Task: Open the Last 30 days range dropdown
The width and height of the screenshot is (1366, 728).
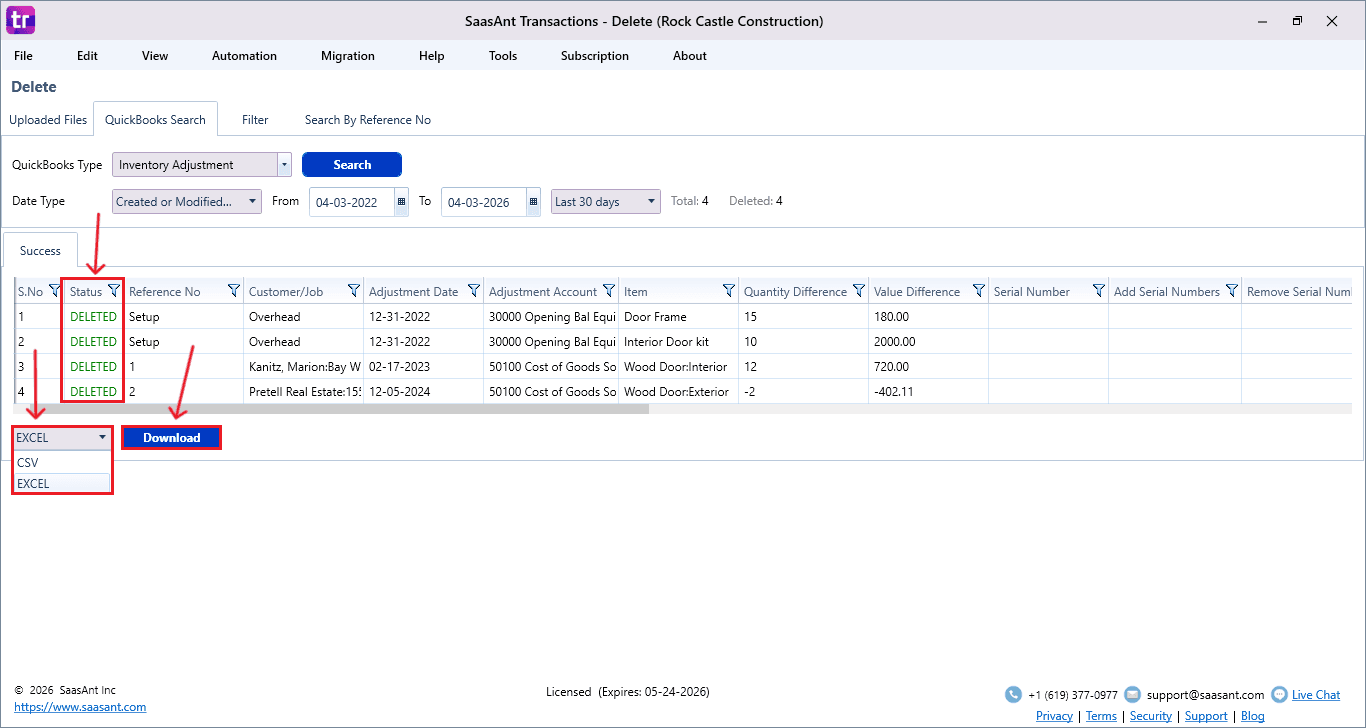Action: click(606, 202)
